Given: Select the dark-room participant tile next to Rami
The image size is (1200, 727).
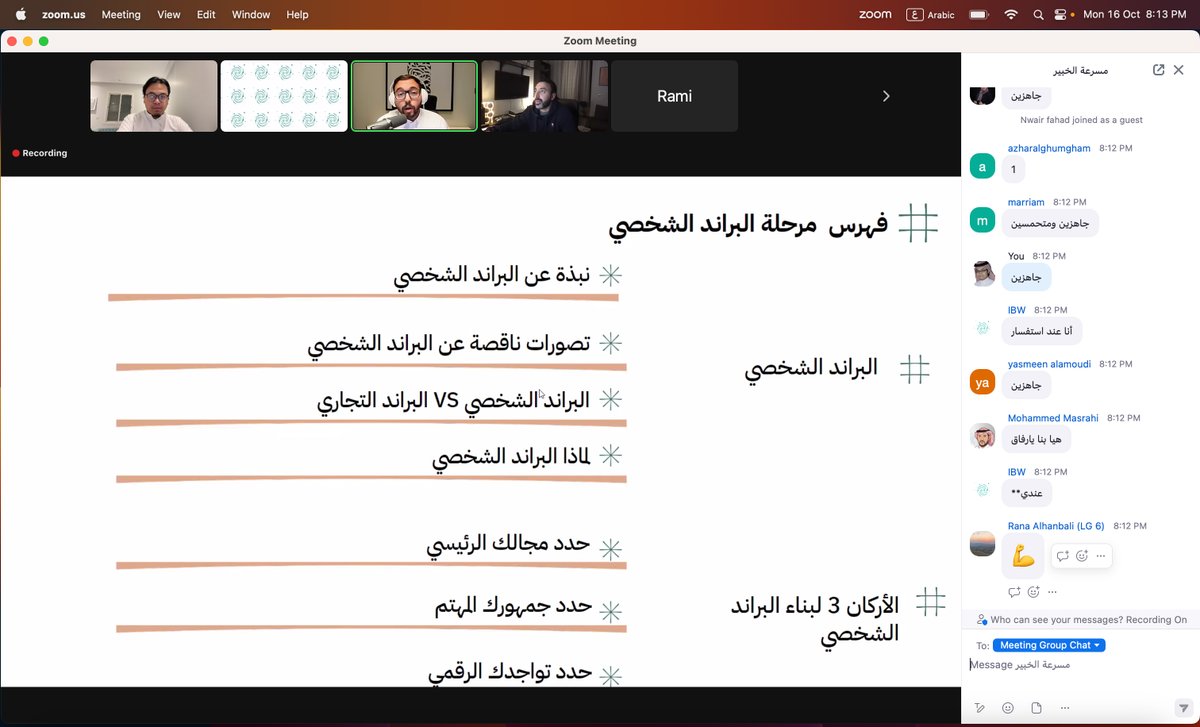Looking at the screenshot, I should 544,96.
